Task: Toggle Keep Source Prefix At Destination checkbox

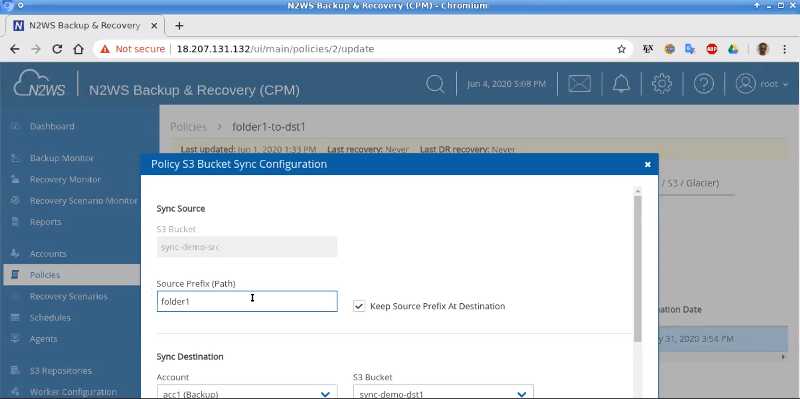Action: [x=359, y=306]
